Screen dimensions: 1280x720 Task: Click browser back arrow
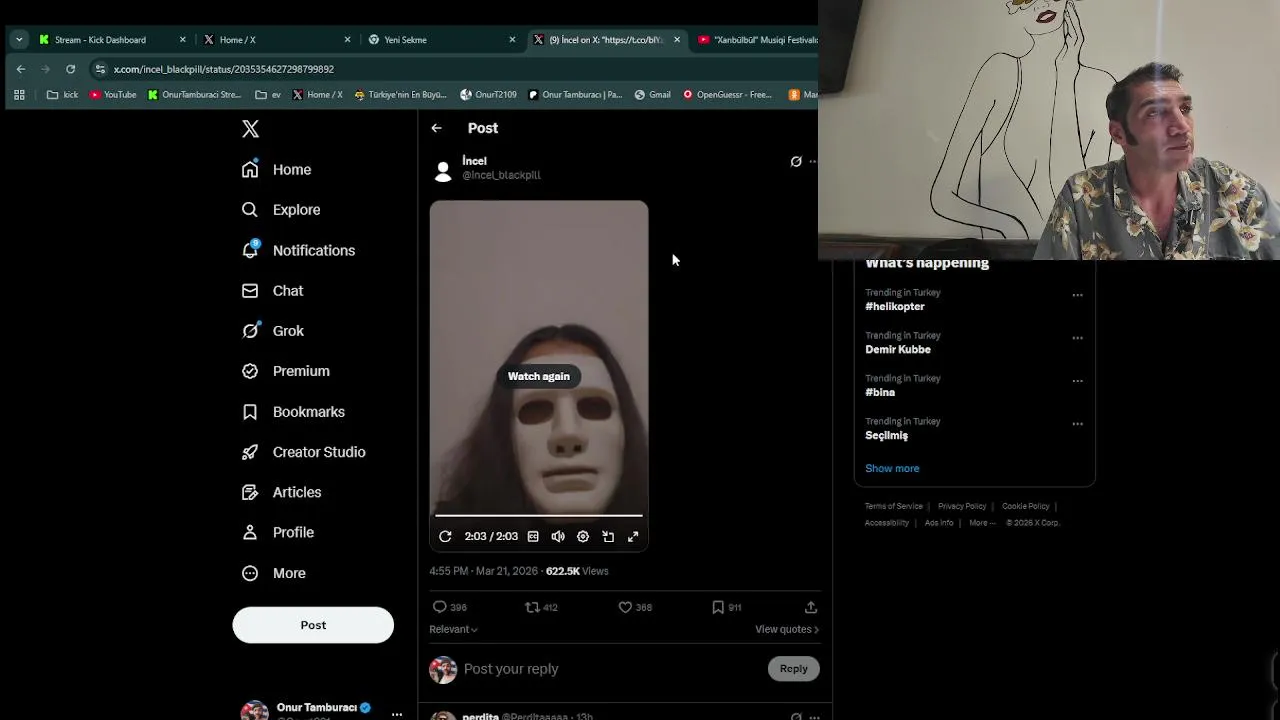[x=21, y=69]
